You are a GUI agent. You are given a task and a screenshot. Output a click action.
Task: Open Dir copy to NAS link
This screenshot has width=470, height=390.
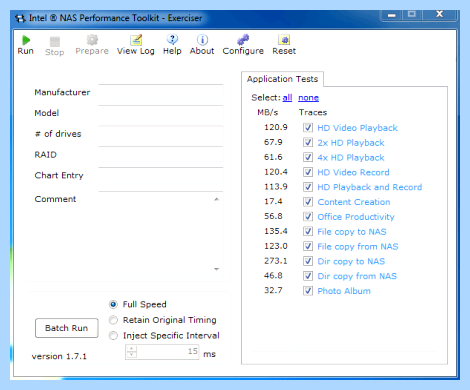[351, 261]
